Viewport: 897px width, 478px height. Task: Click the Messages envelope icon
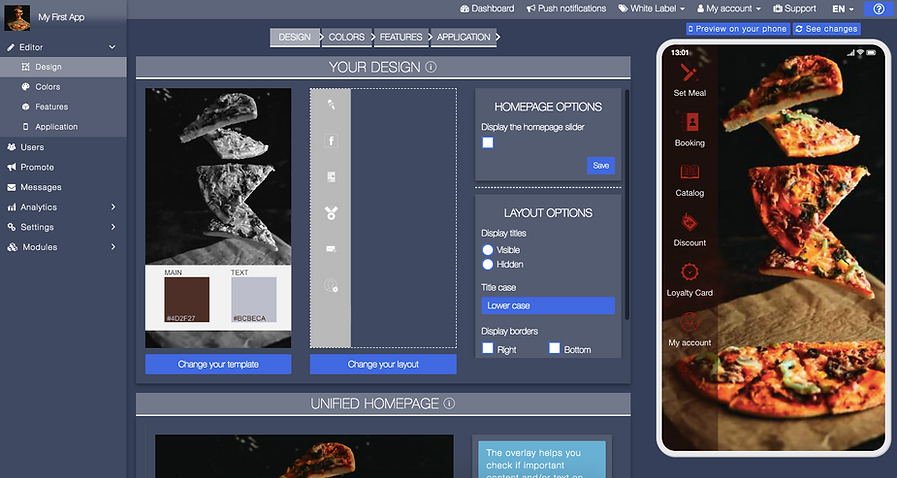point(11,187)
